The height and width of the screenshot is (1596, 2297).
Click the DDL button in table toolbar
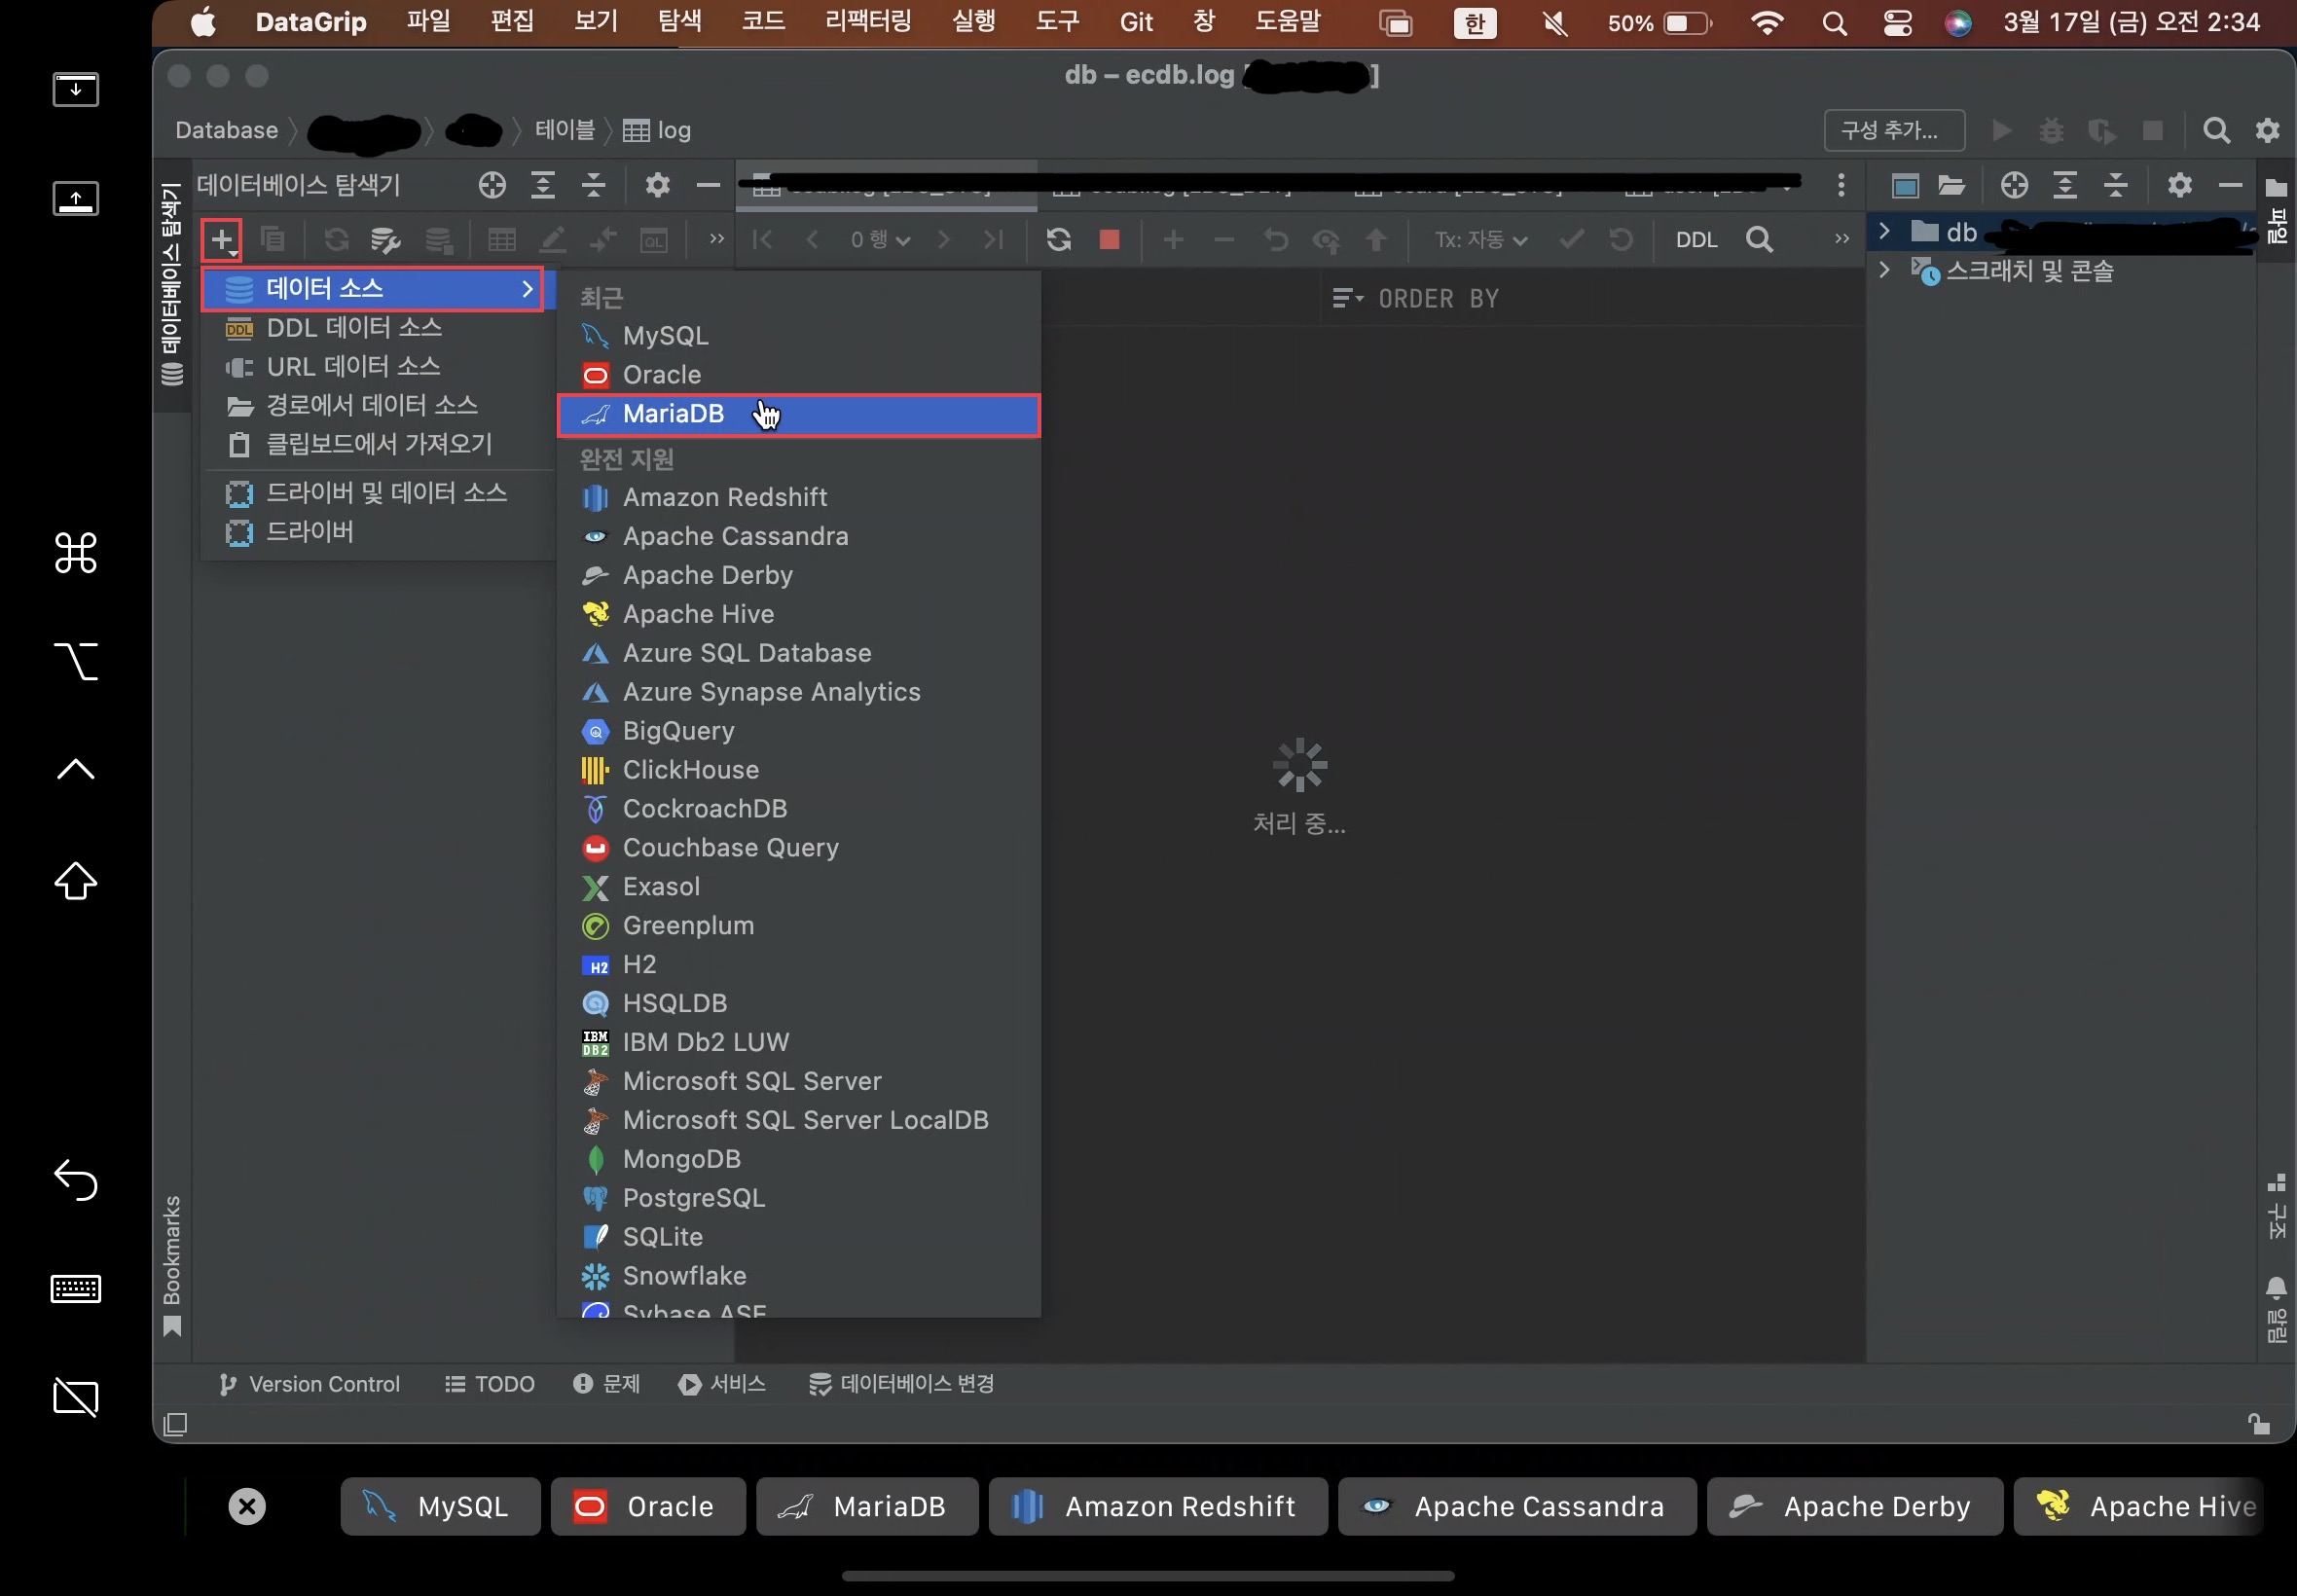tap(1696, 240)
